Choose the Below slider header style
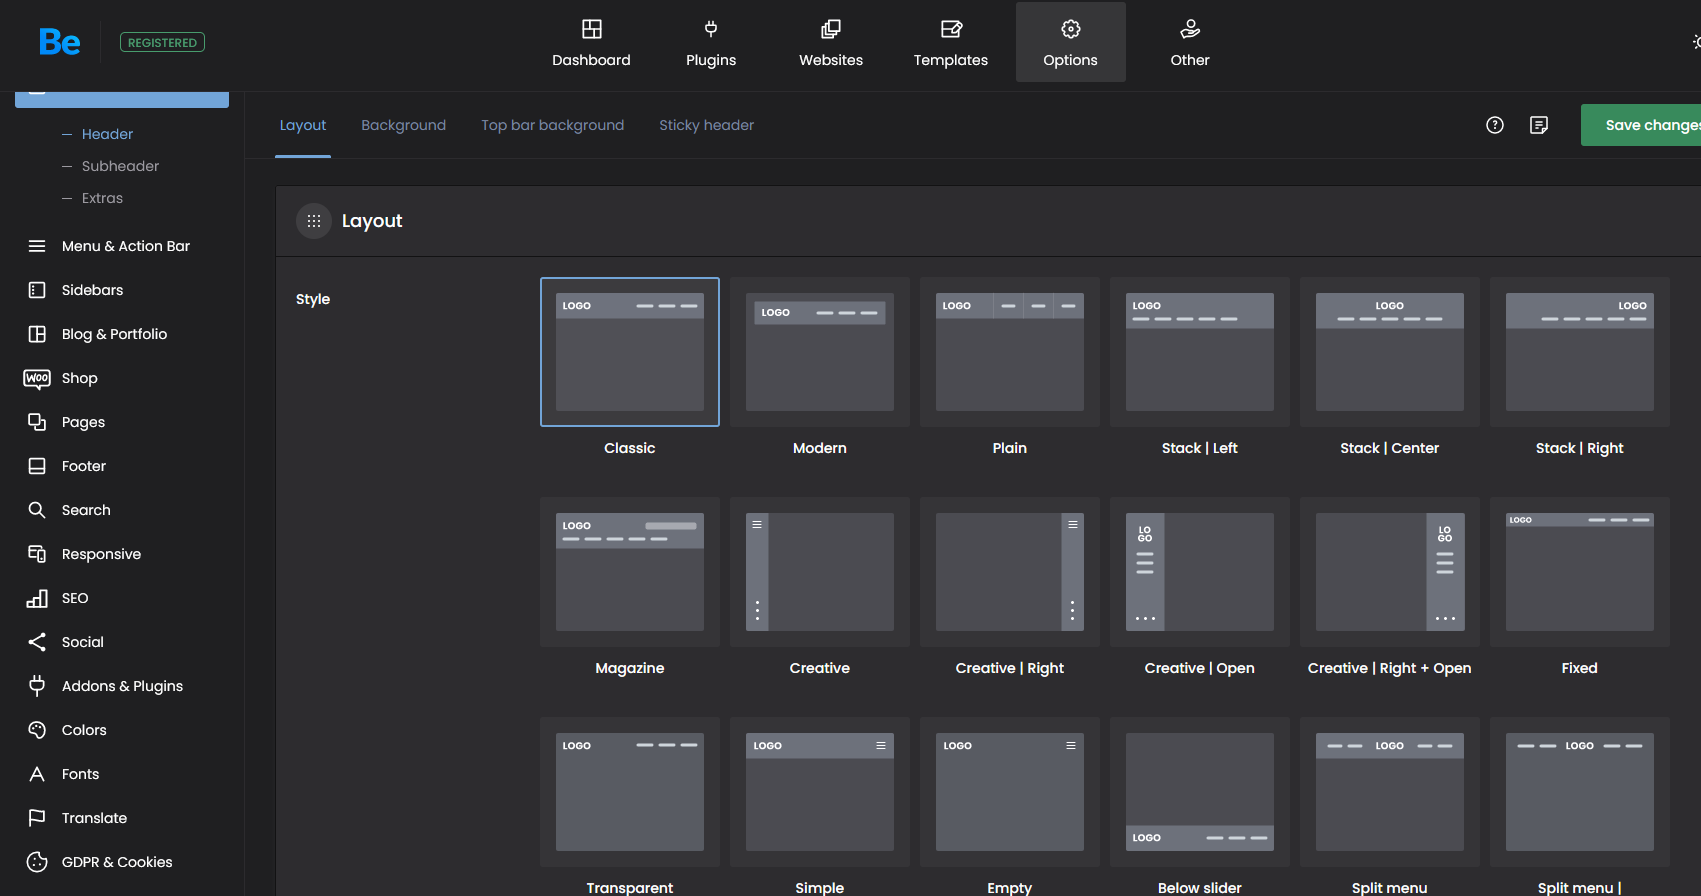 pos(1200,792)
